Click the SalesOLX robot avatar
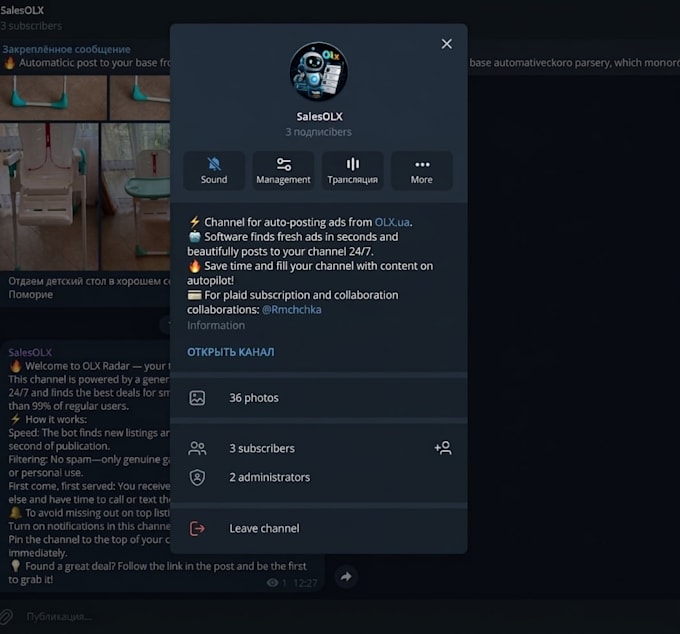 point(319,72)
